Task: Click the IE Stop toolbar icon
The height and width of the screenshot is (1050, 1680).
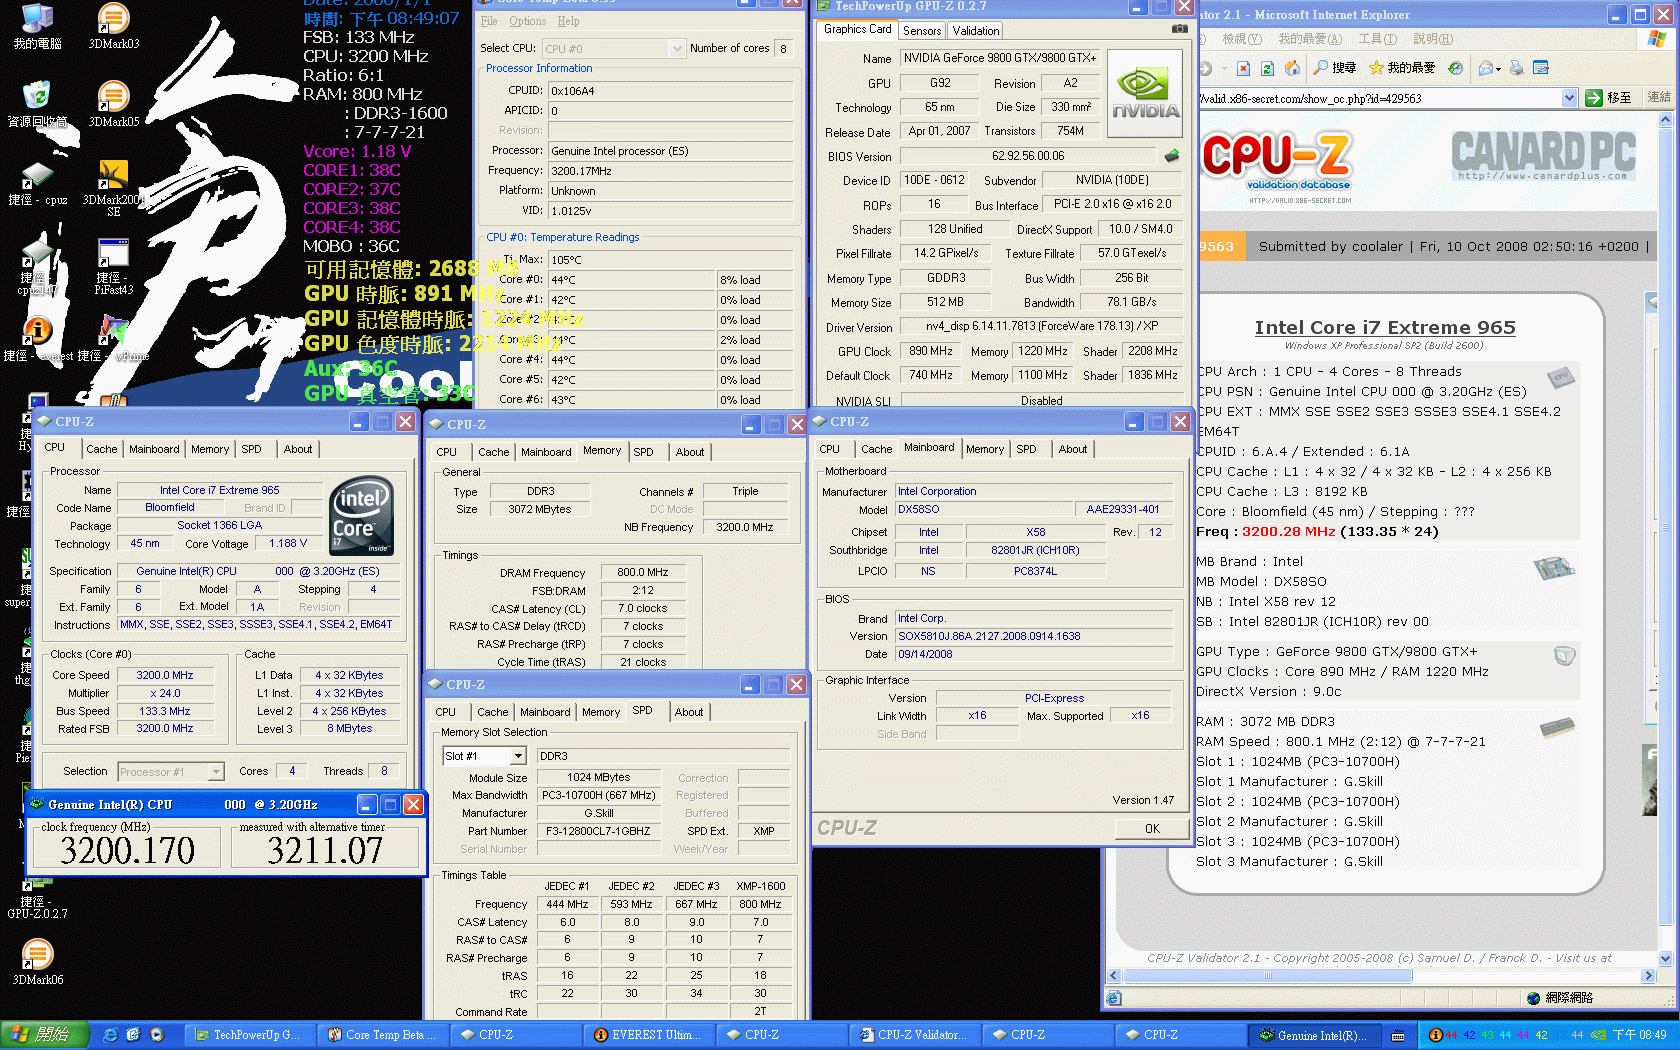Action: pos(1243,68)
